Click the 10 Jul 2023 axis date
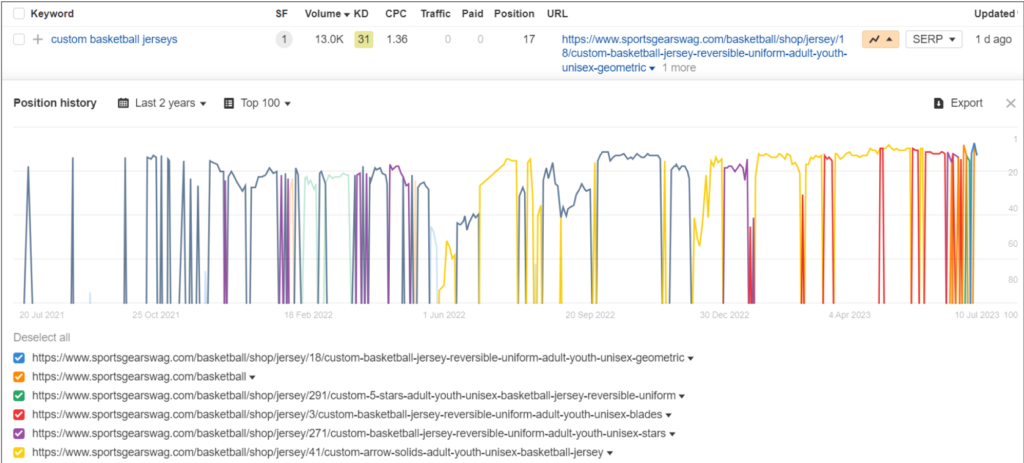Viewport: 1024px width, 463px height. coord(978,315)
